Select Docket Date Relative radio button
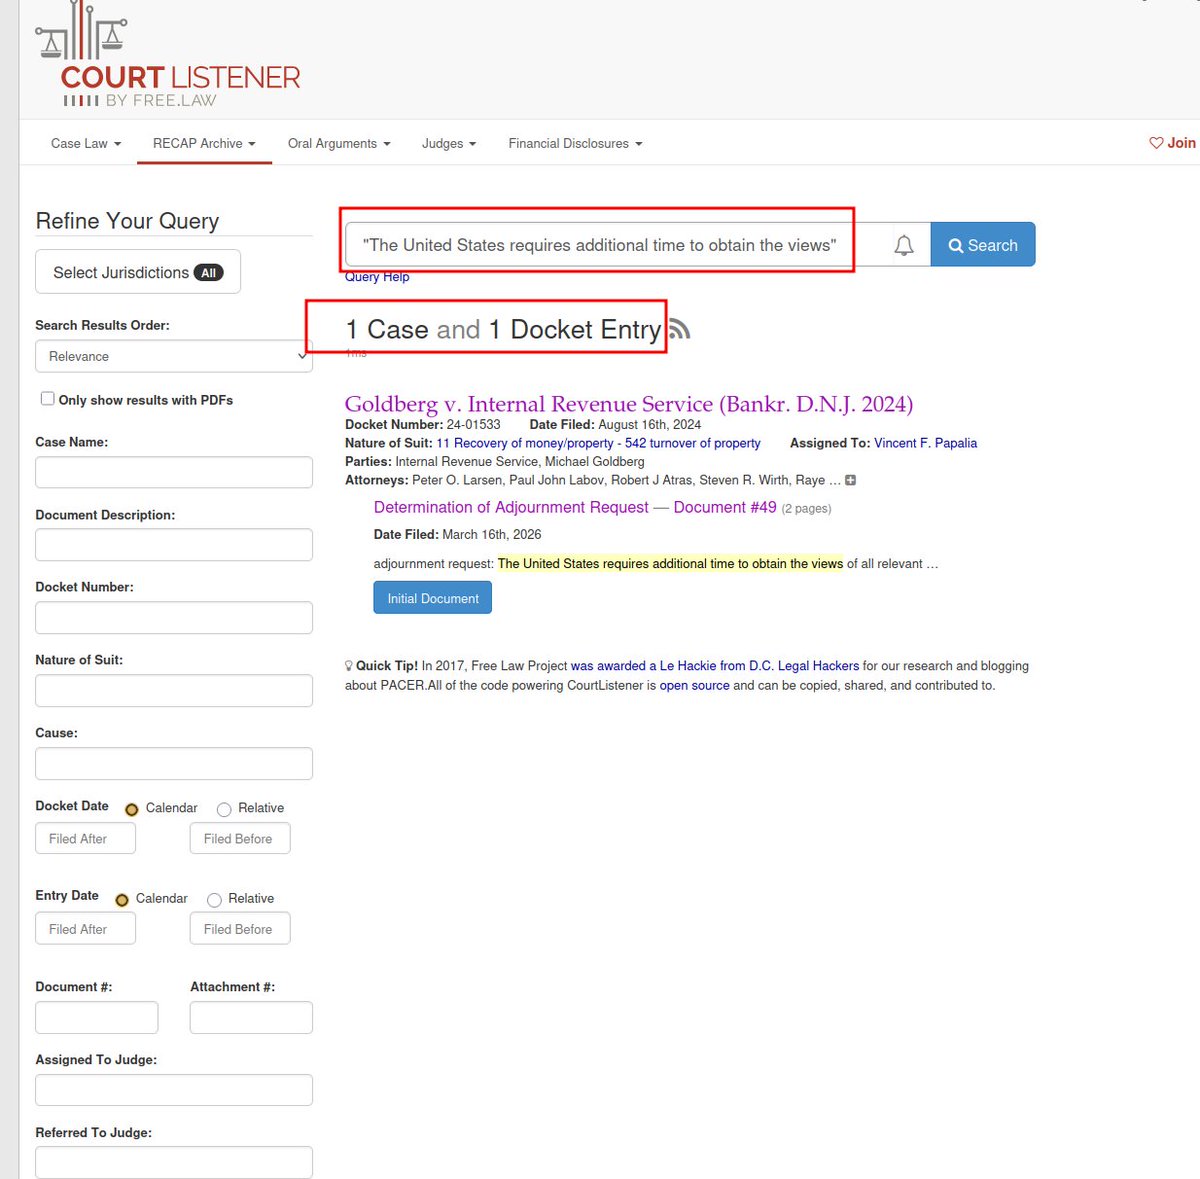This screenshot has width=1200, height=1179. point(224,809)
